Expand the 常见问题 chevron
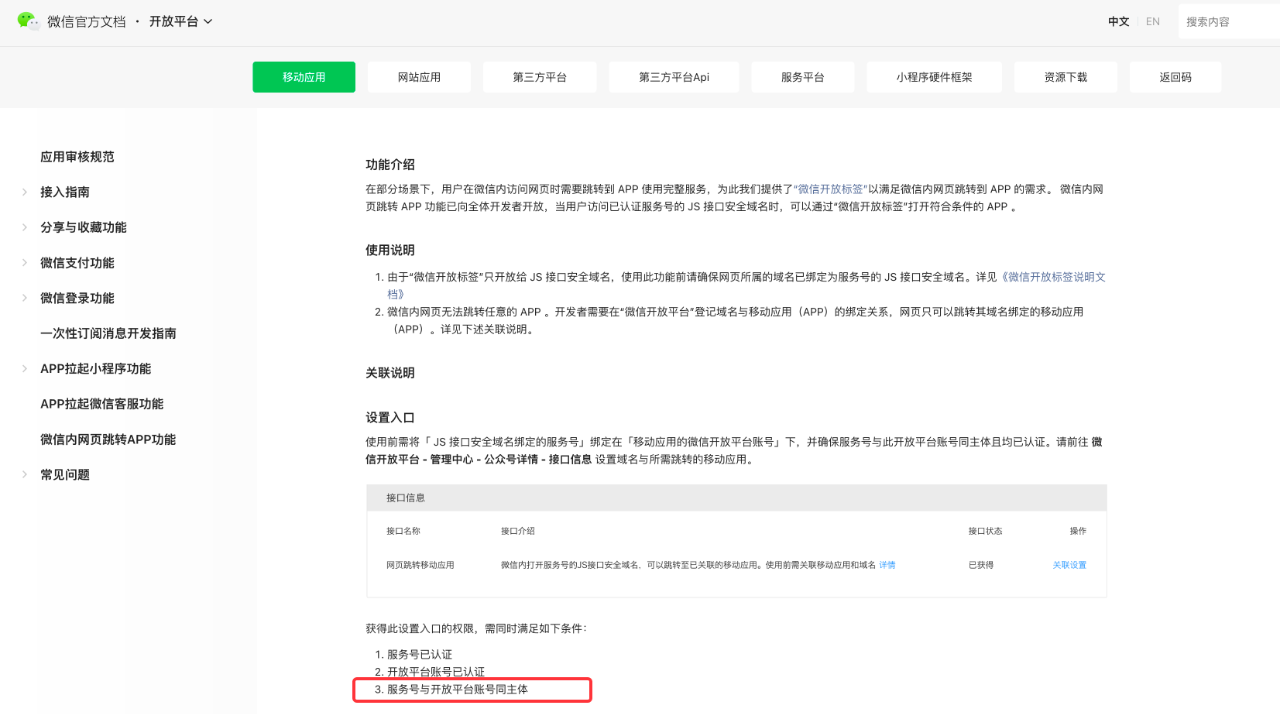Screen dimensions: 1280x714 24,475
